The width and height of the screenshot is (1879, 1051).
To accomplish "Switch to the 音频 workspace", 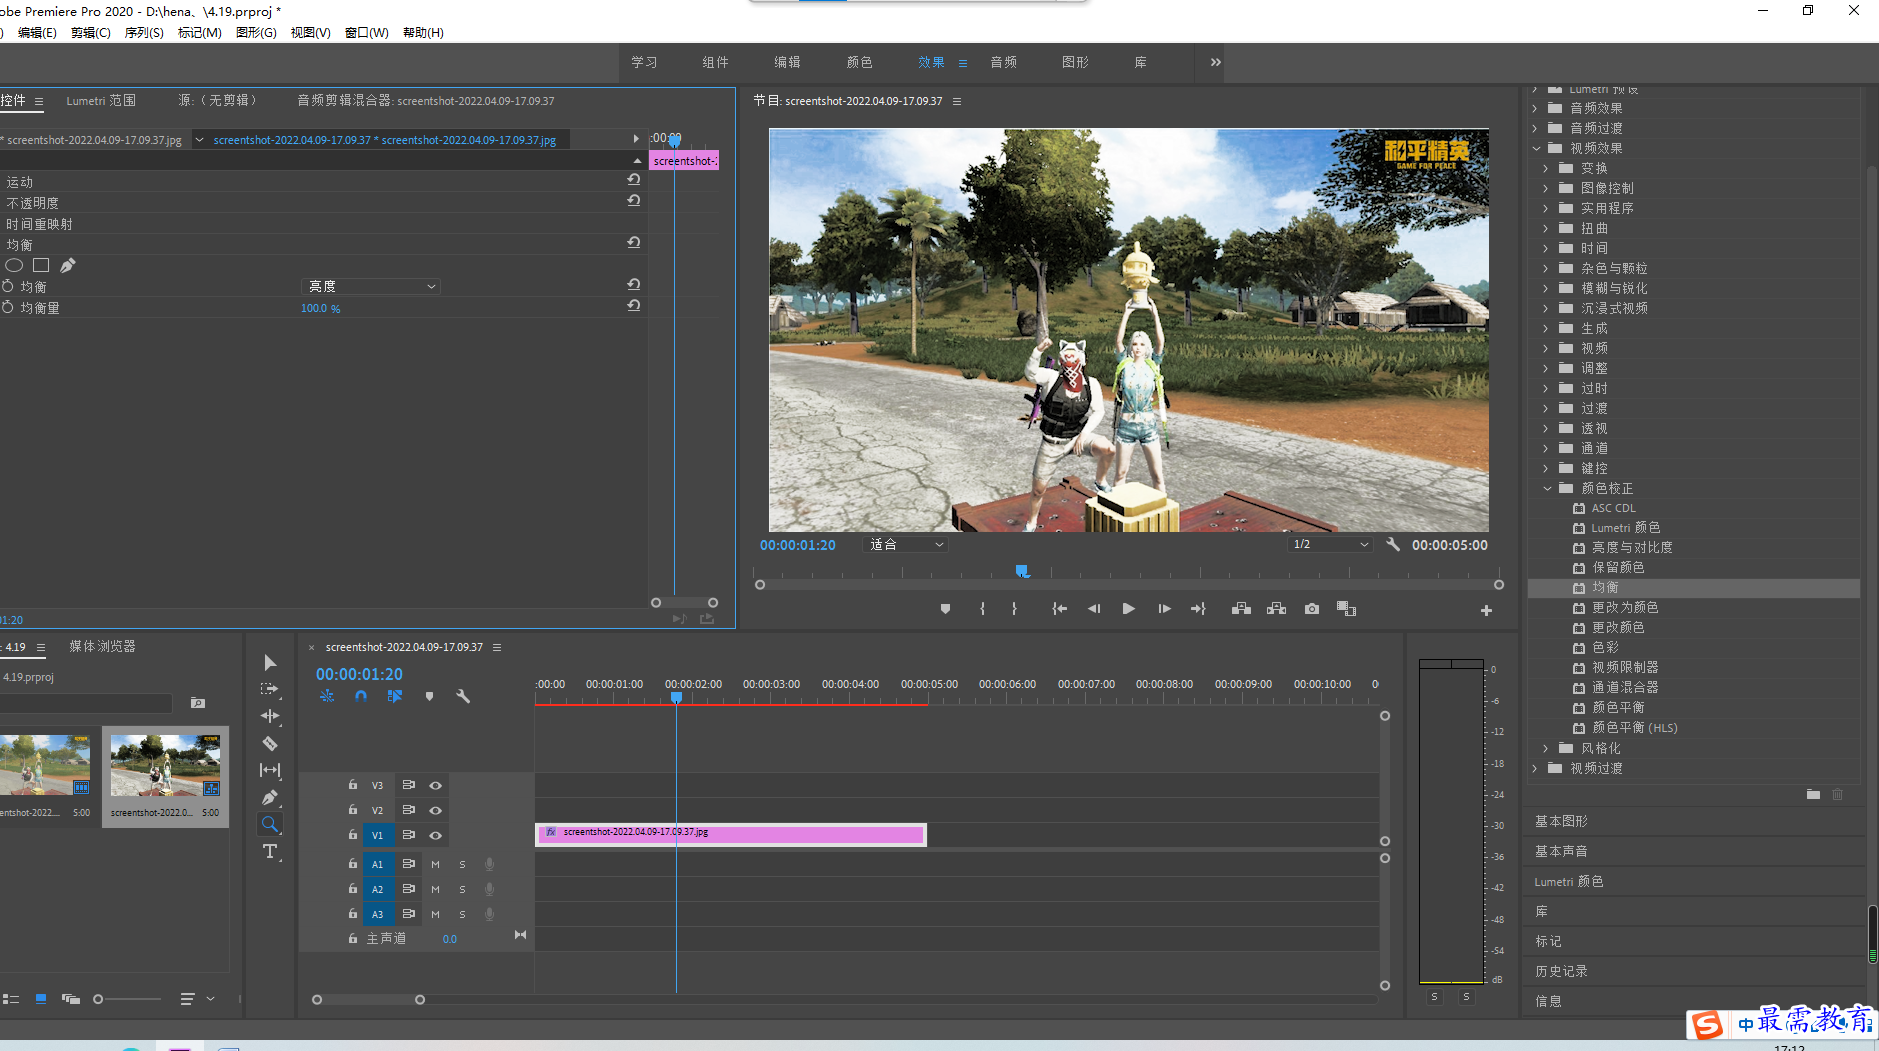I will click(x=1003, y=62).
